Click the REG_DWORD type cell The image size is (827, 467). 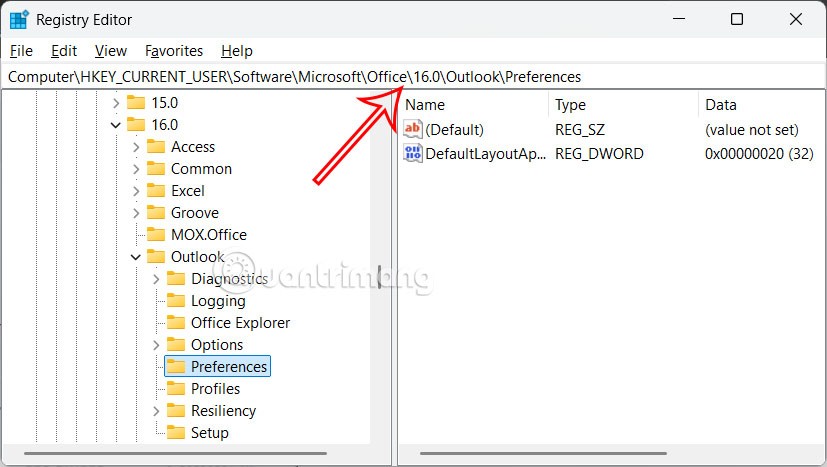point(599,154)
